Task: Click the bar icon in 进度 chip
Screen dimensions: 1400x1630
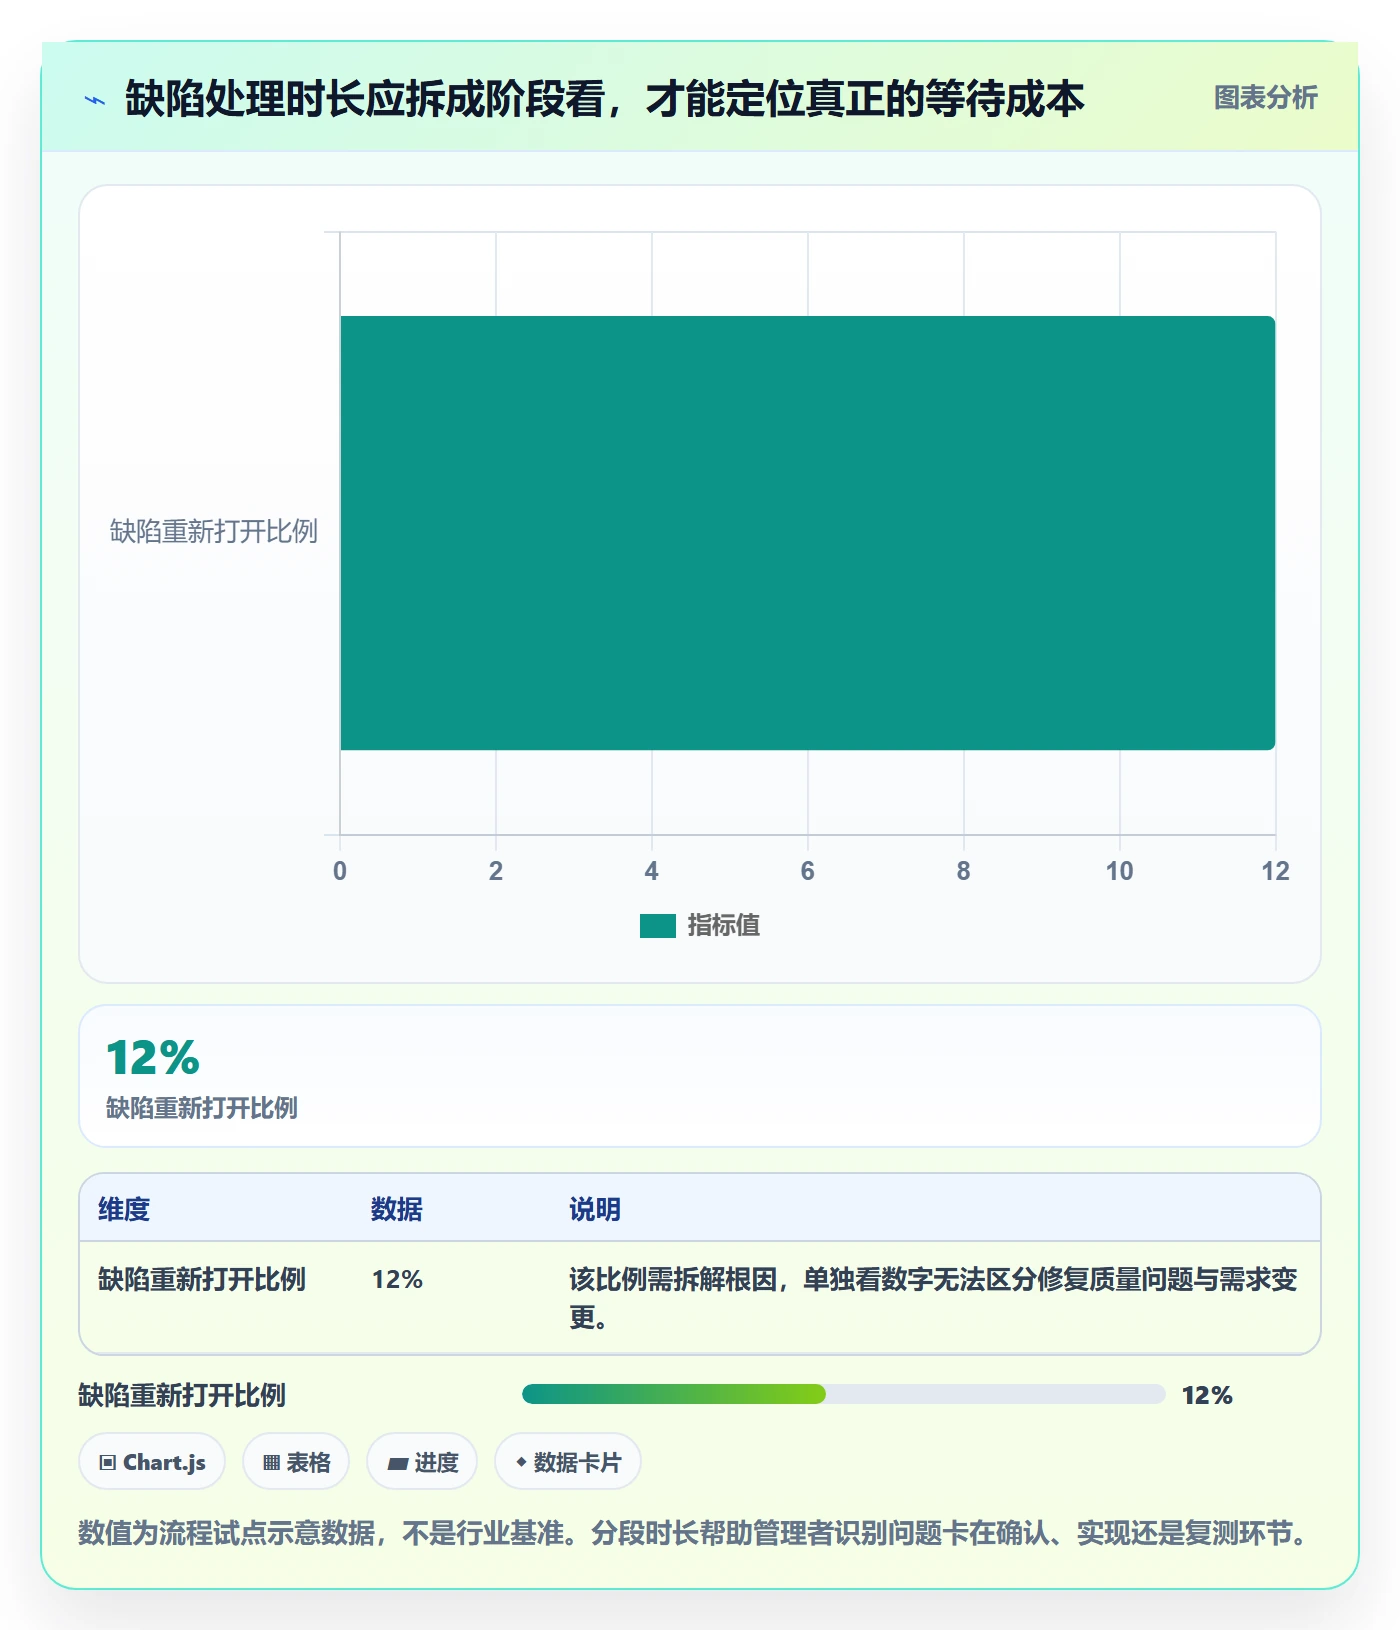Action: click(398, 1464)
